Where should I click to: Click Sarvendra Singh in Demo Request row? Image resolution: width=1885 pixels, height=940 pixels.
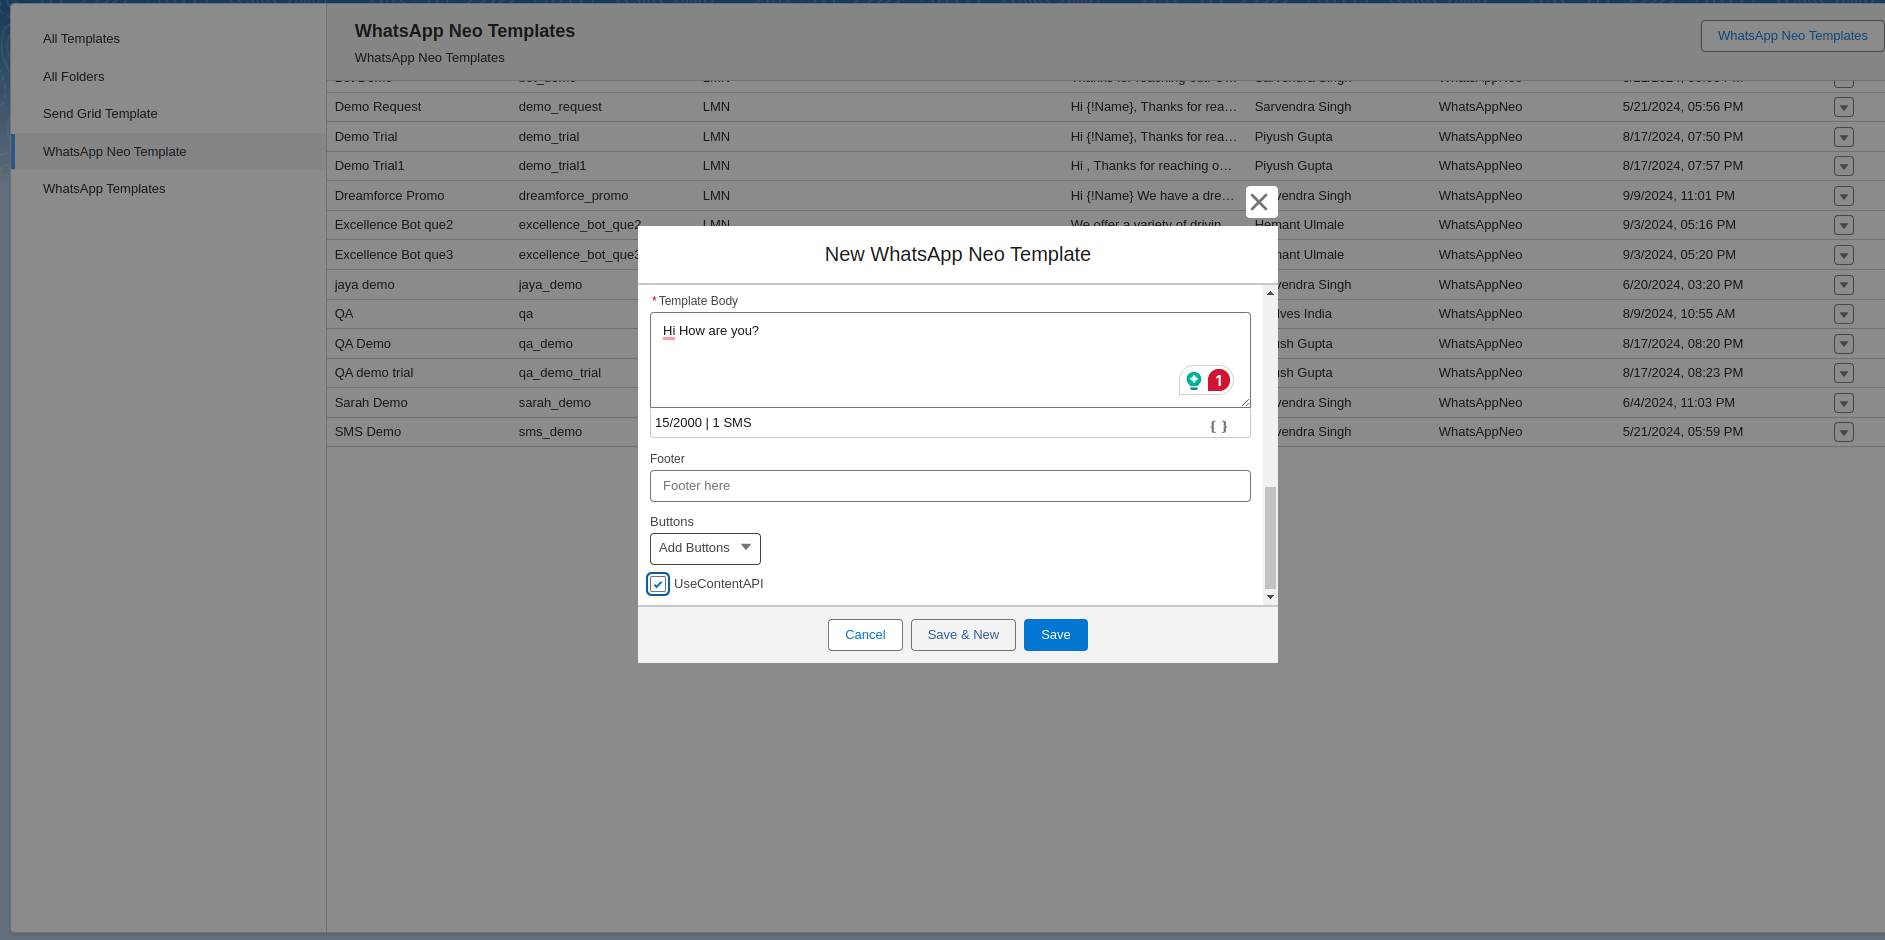1303,107
